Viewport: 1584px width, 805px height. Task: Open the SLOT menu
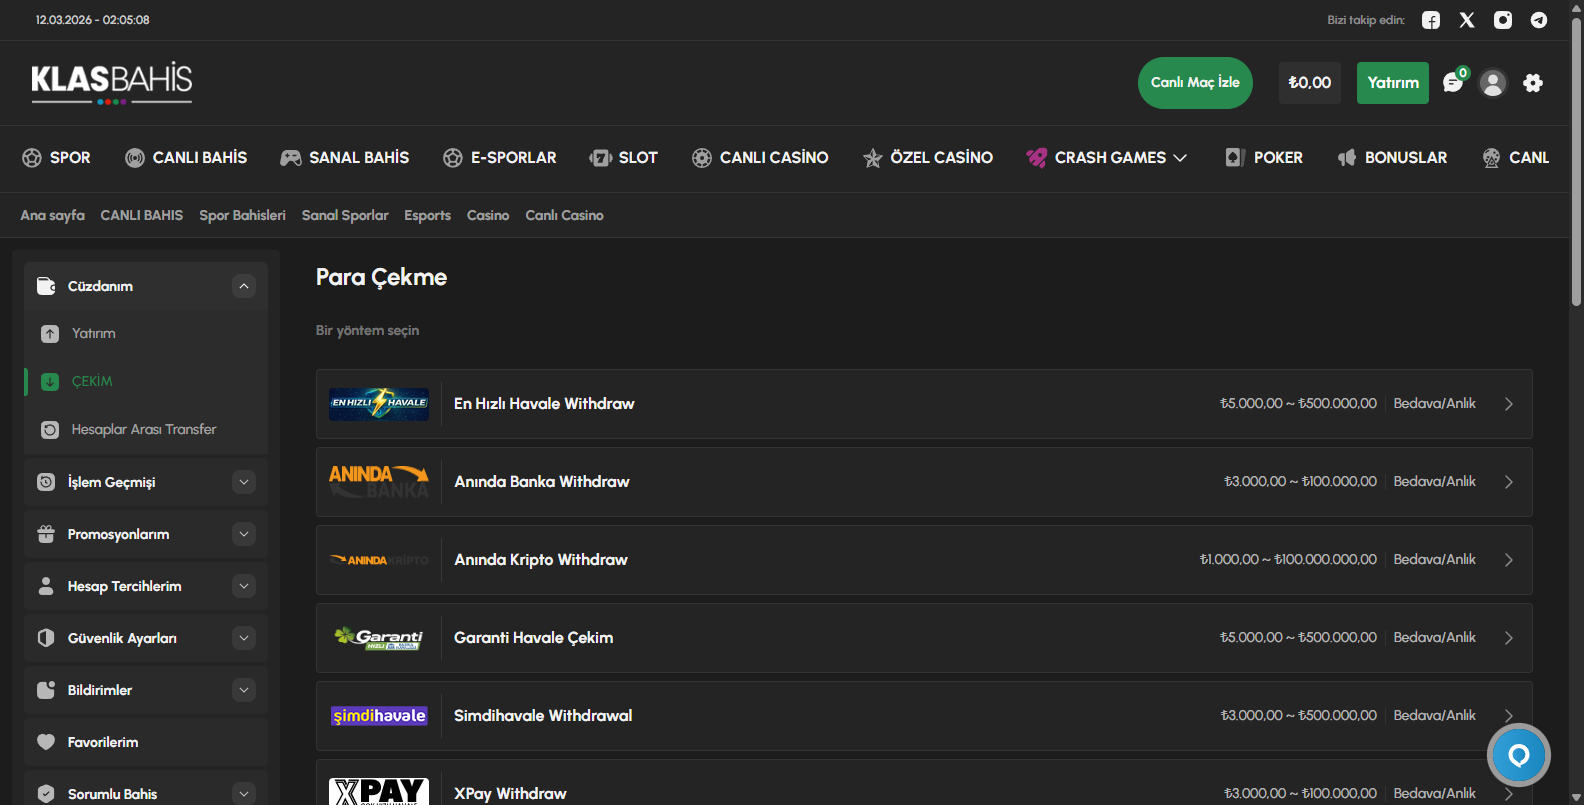[624, 158]
